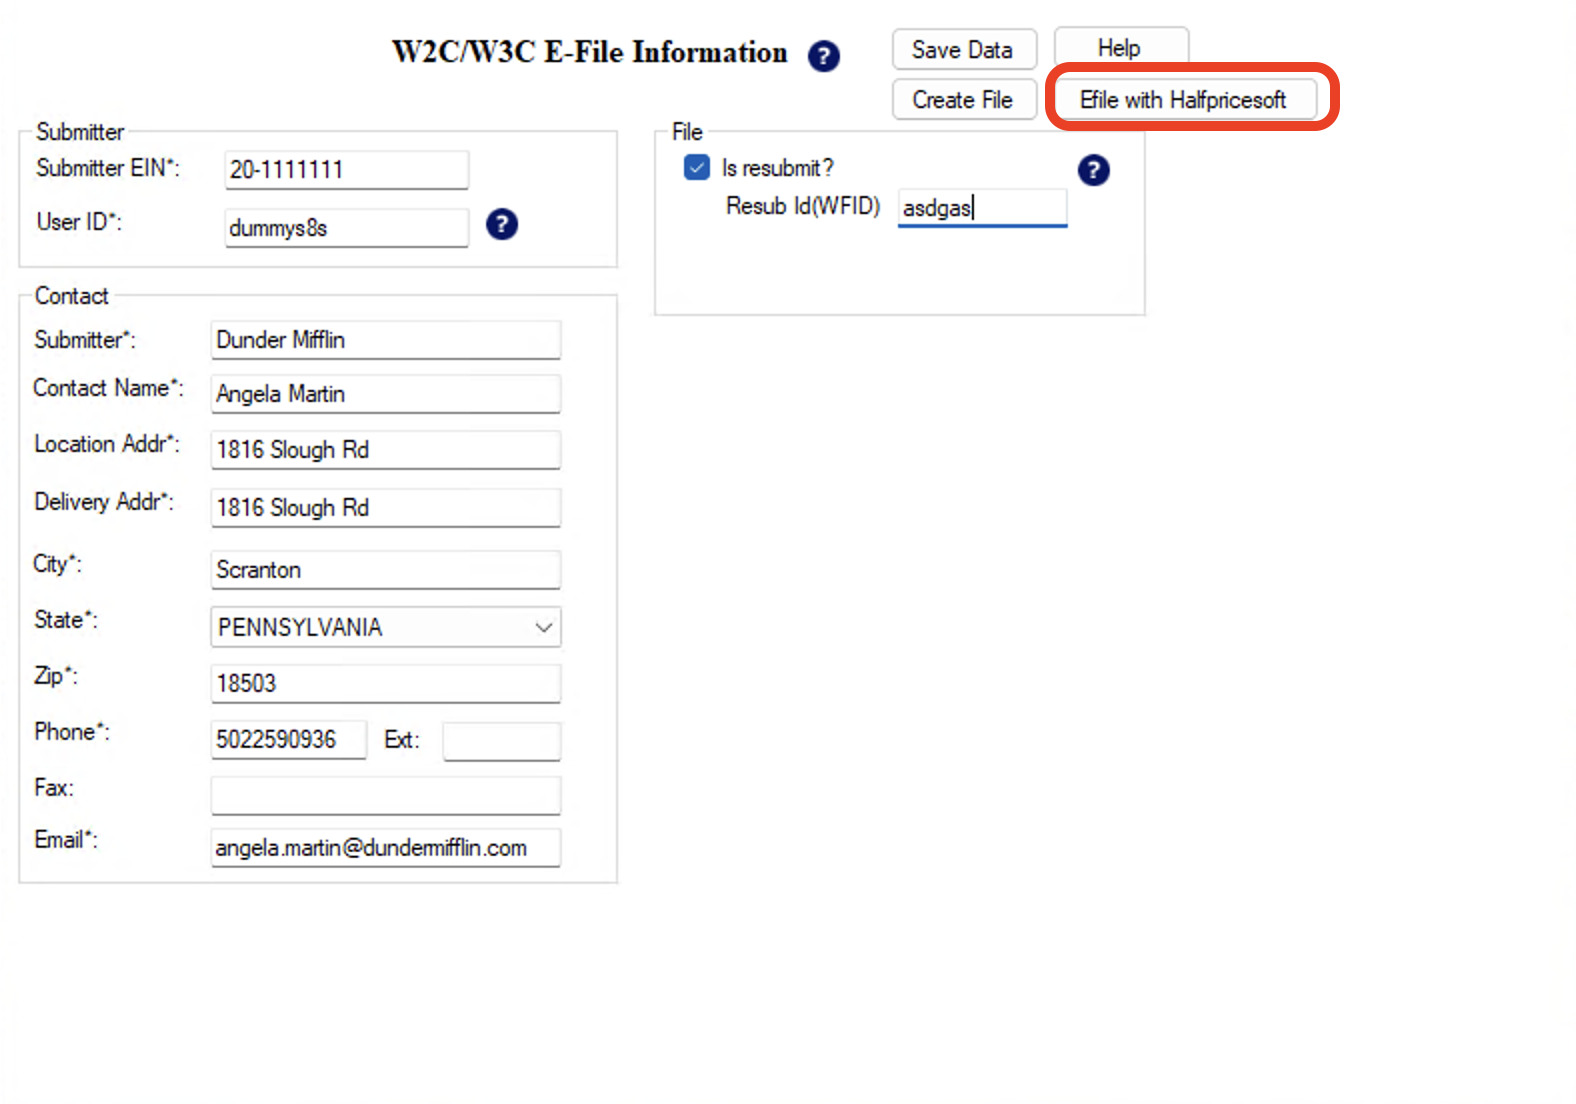Click help icon beside User ID field
Image resolution: width=1576 pixels, height=1104 pixels.
point(501,224)
